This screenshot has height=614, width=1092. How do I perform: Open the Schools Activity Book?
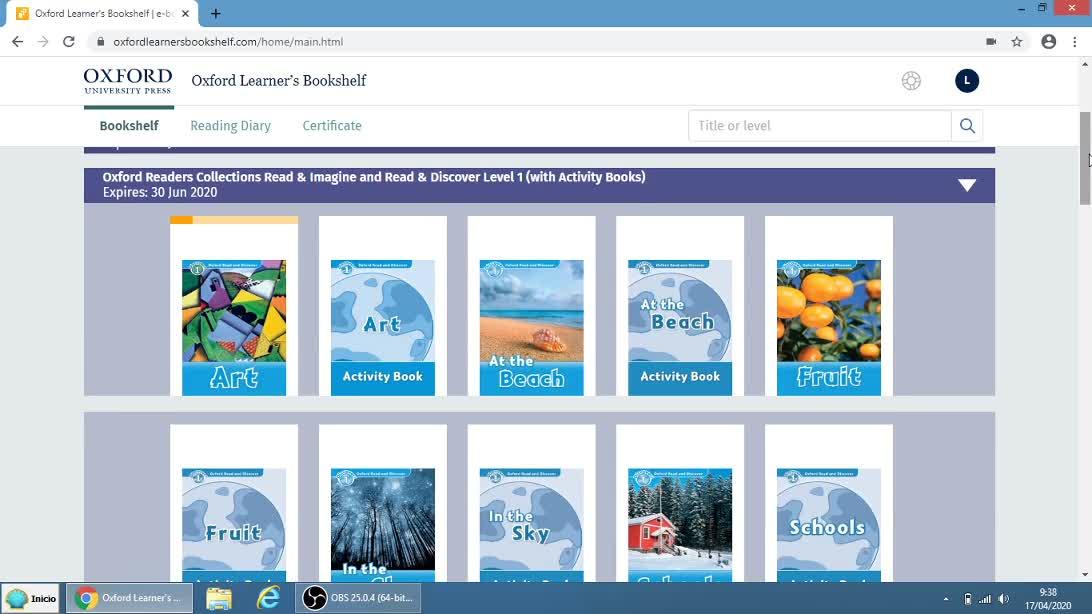coord(829,525)
